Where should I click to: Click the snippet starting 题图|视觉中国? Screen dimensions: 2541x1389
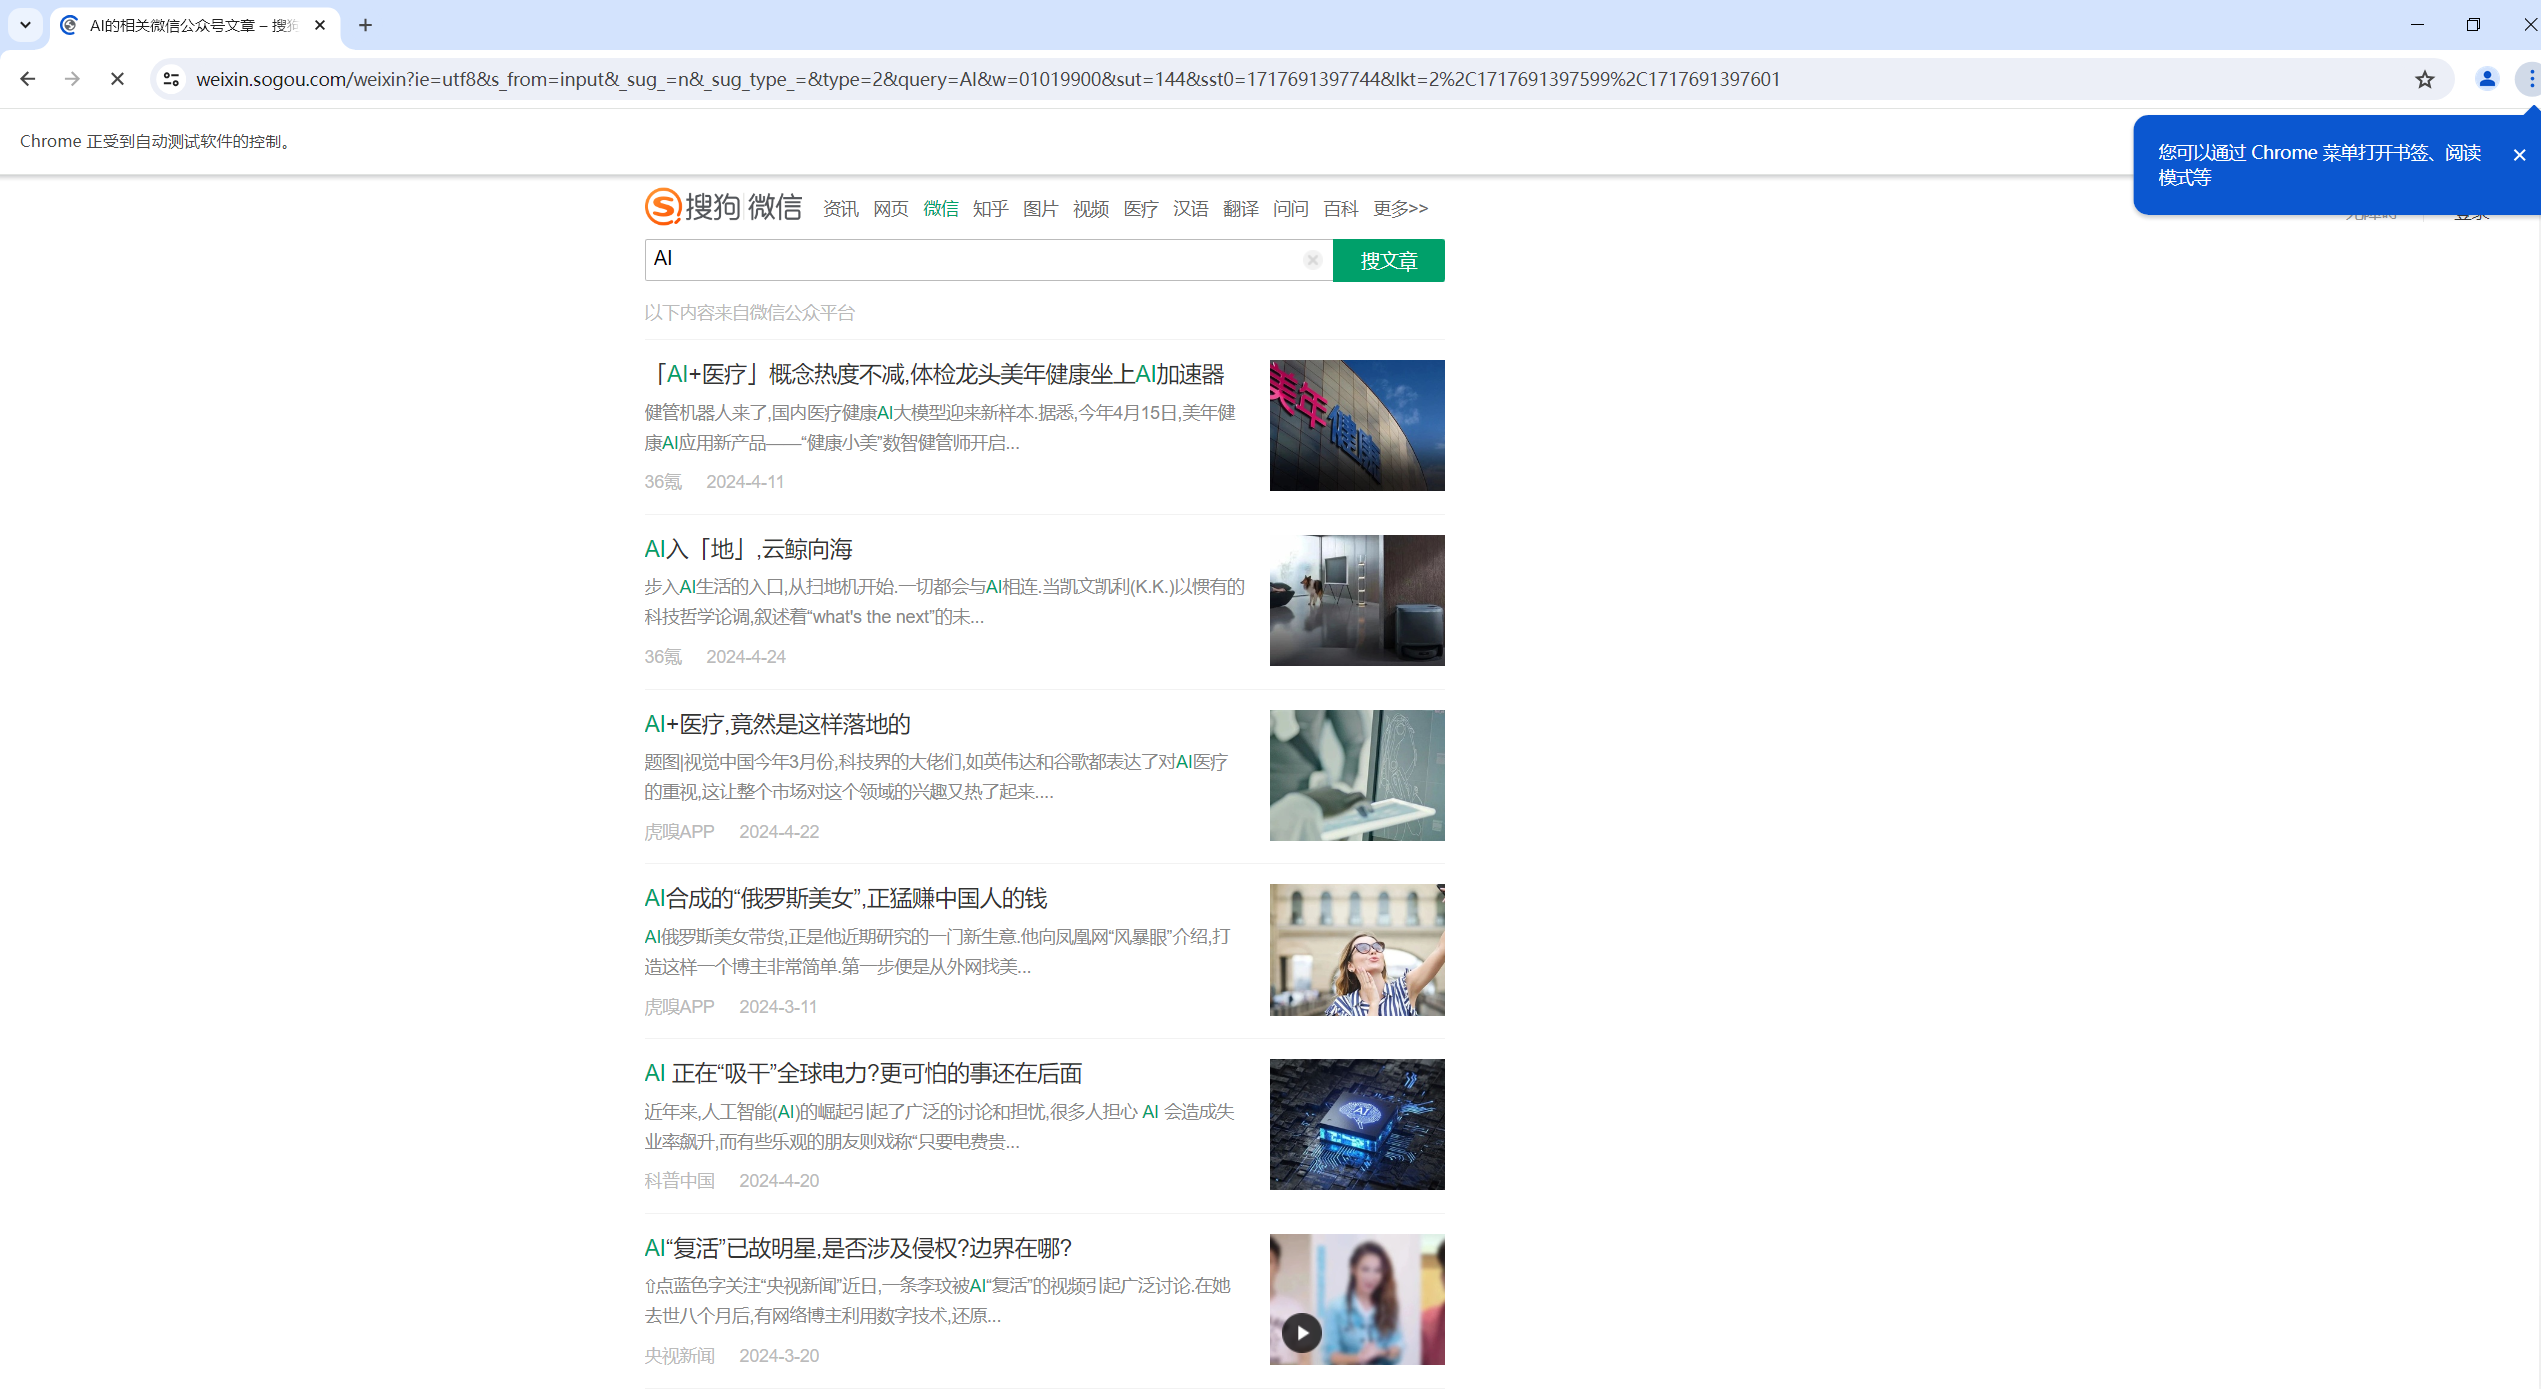(936, 777)
